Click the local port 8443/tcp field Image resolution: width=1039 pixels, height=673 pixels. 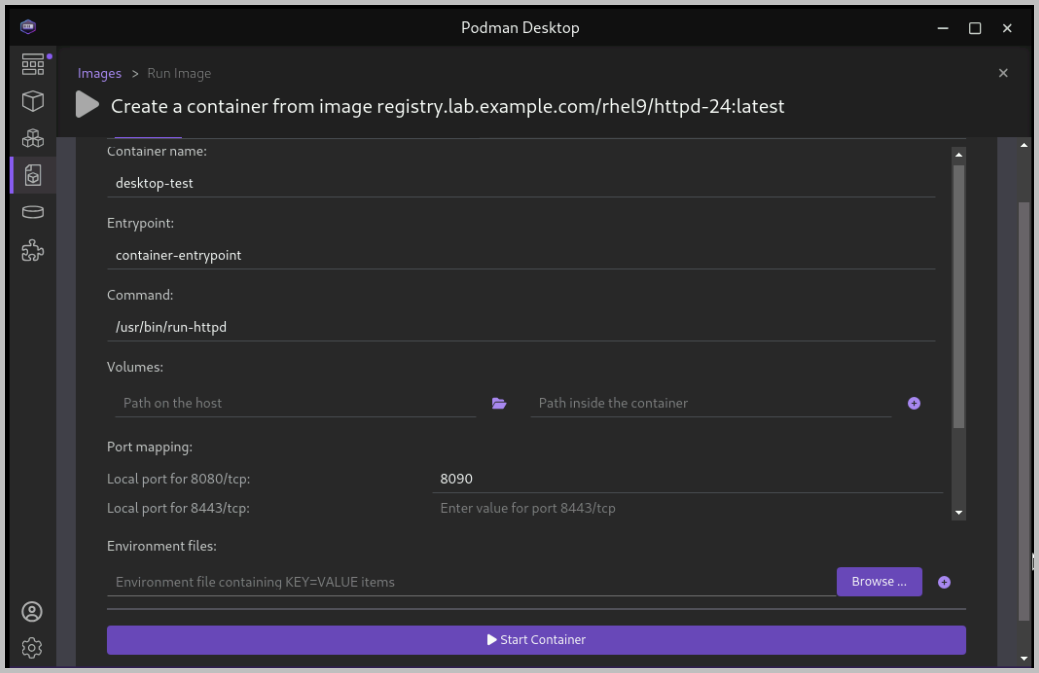pyautogui.click(x=690, y=508)
